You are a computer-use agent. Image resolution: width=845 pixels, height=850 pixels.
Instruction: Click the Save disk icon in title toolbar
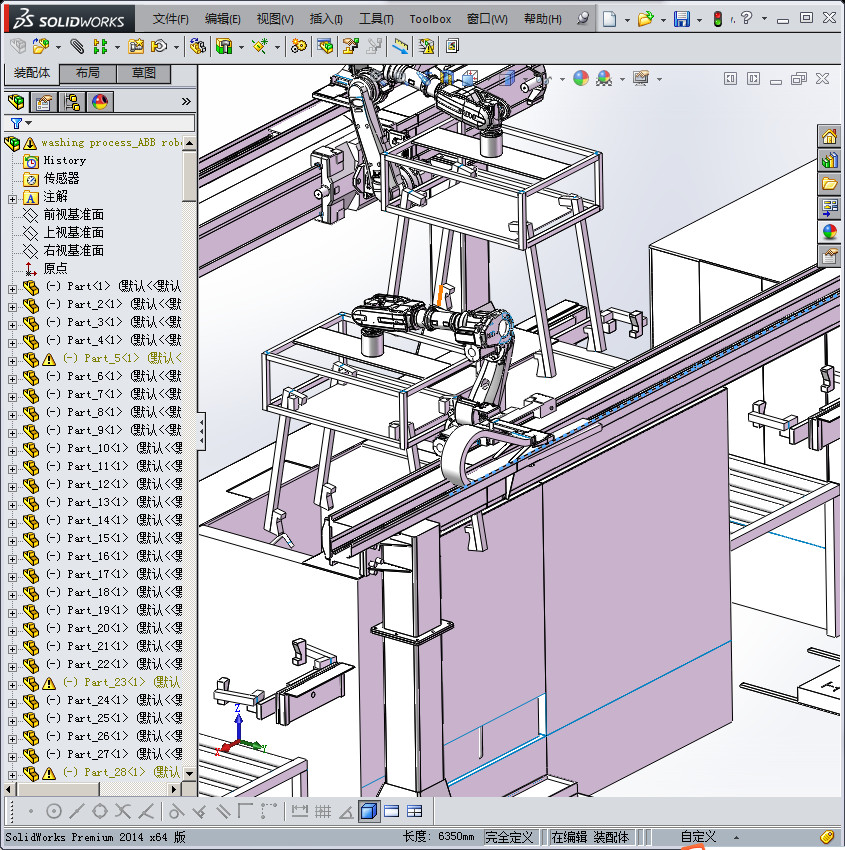pos(681,19)
